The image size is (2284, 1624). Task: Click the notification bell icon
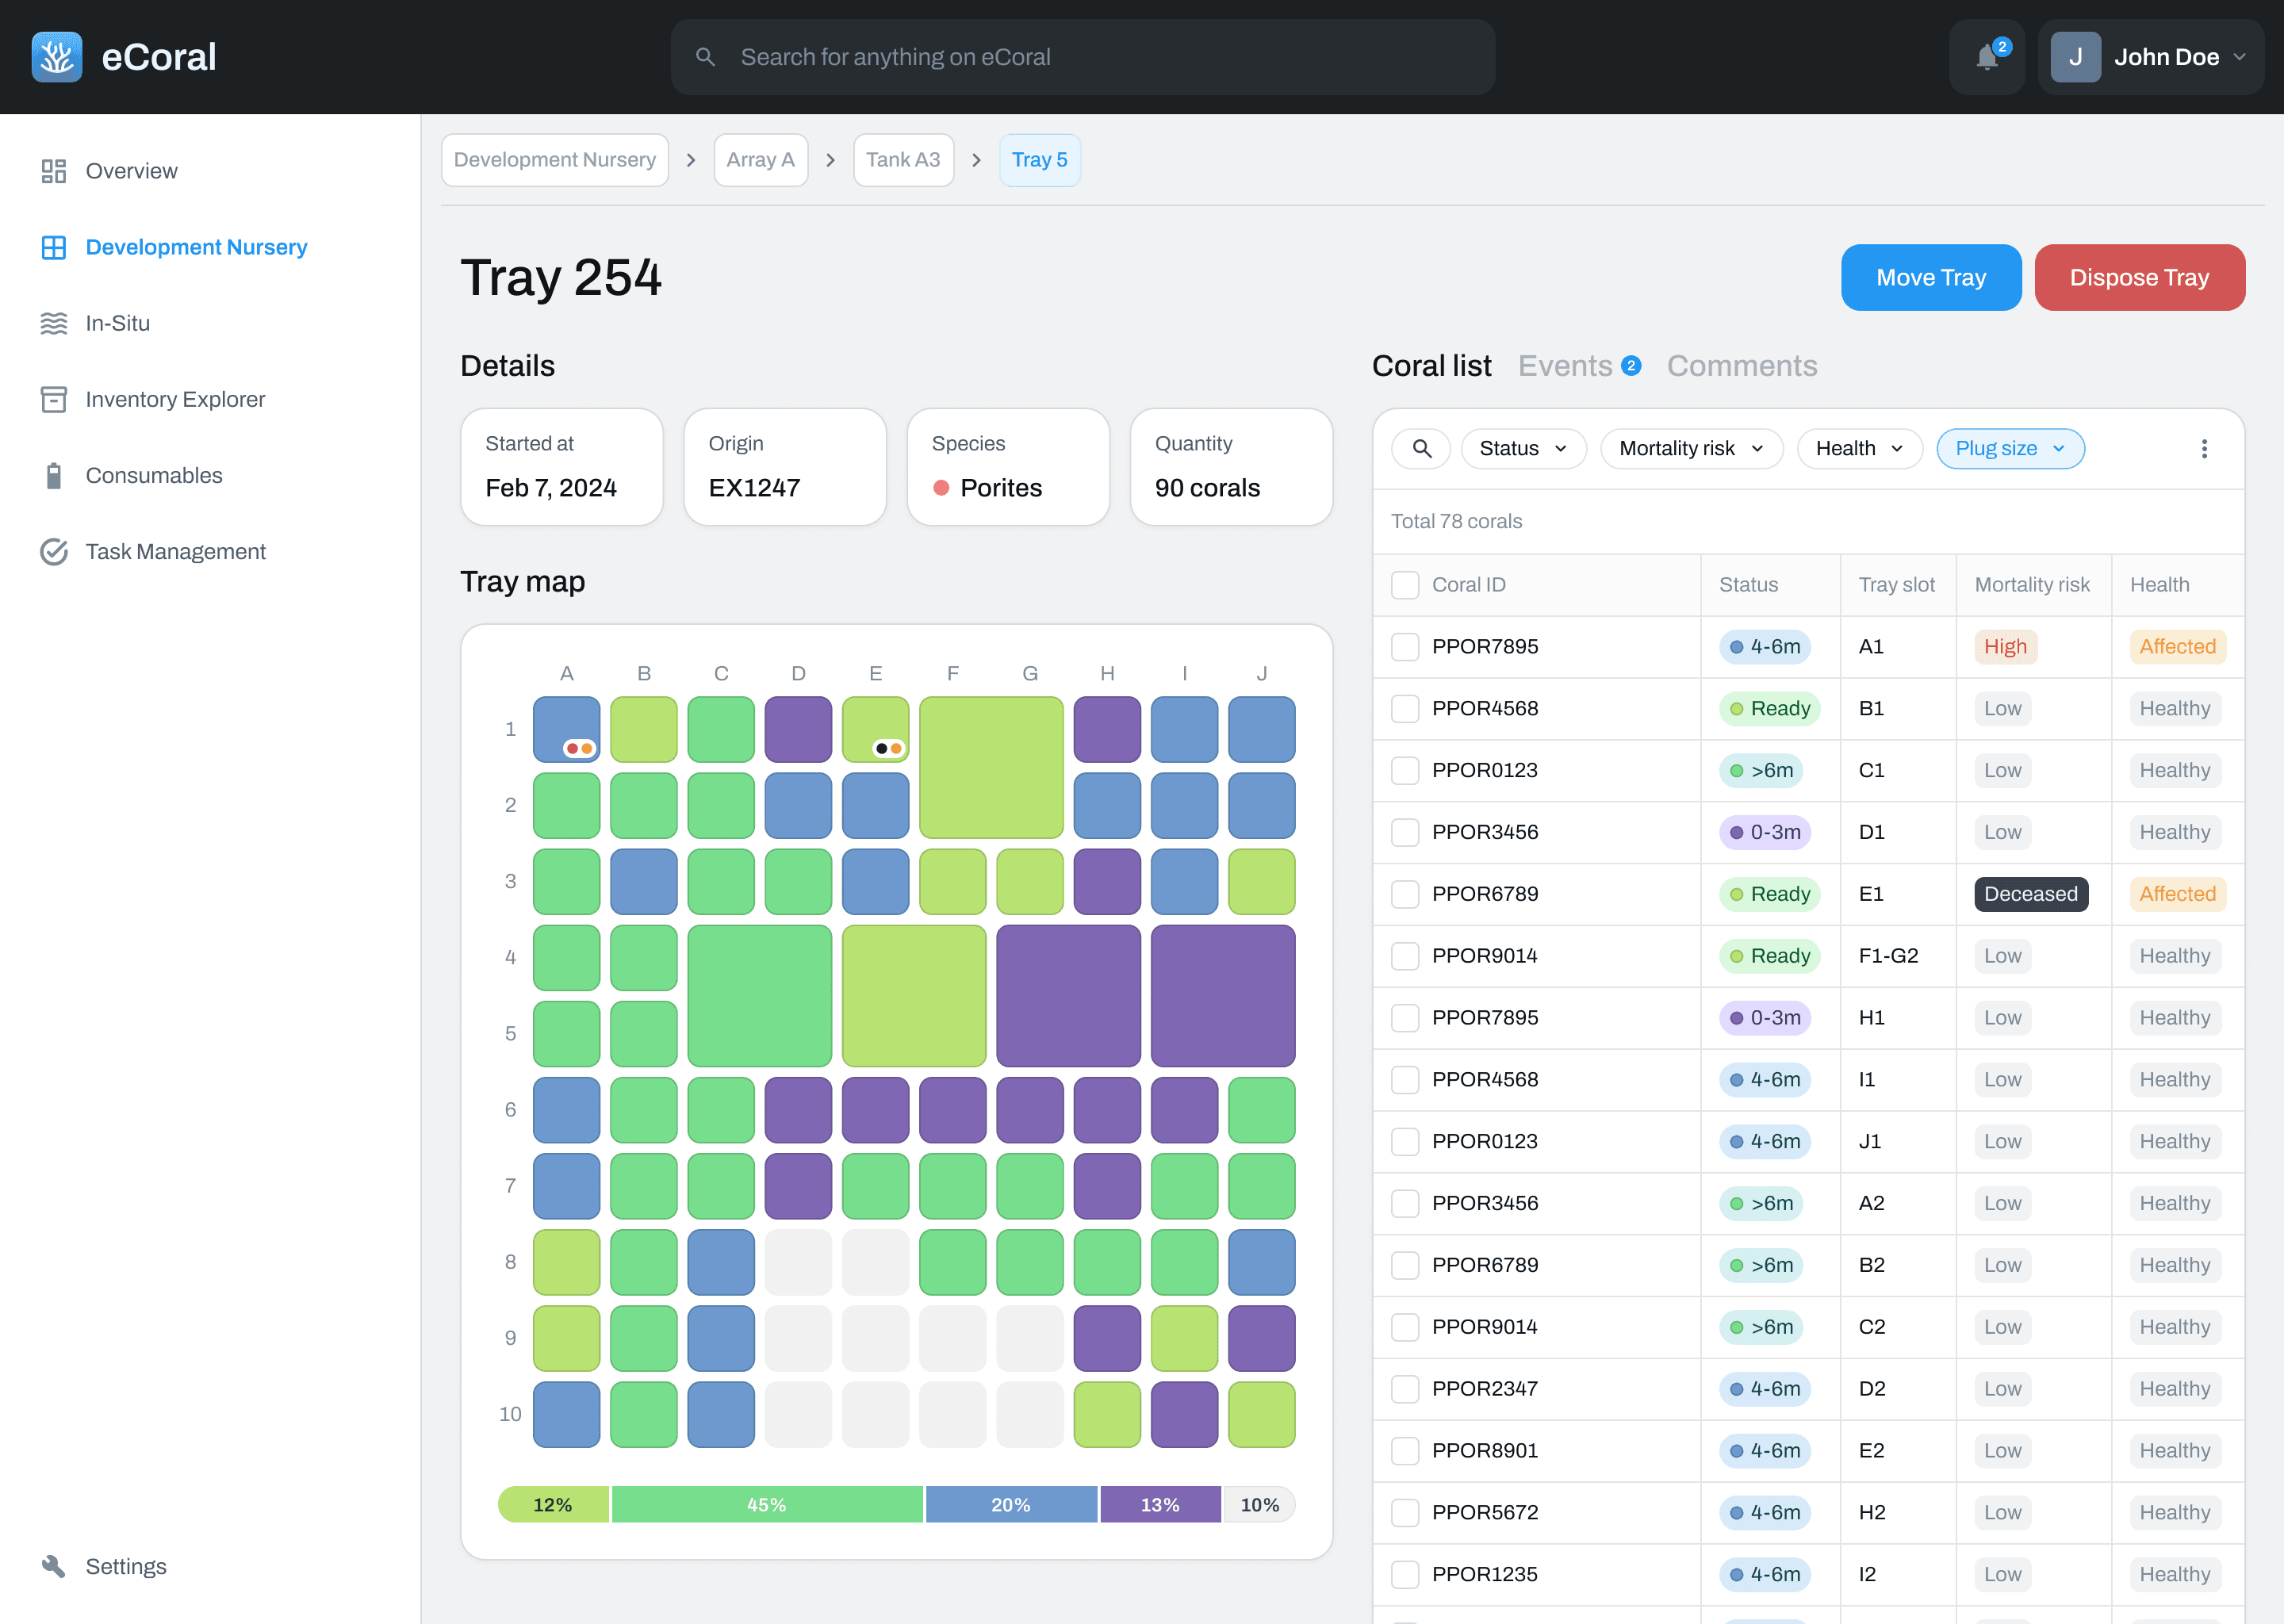[x=1986, y=57]
